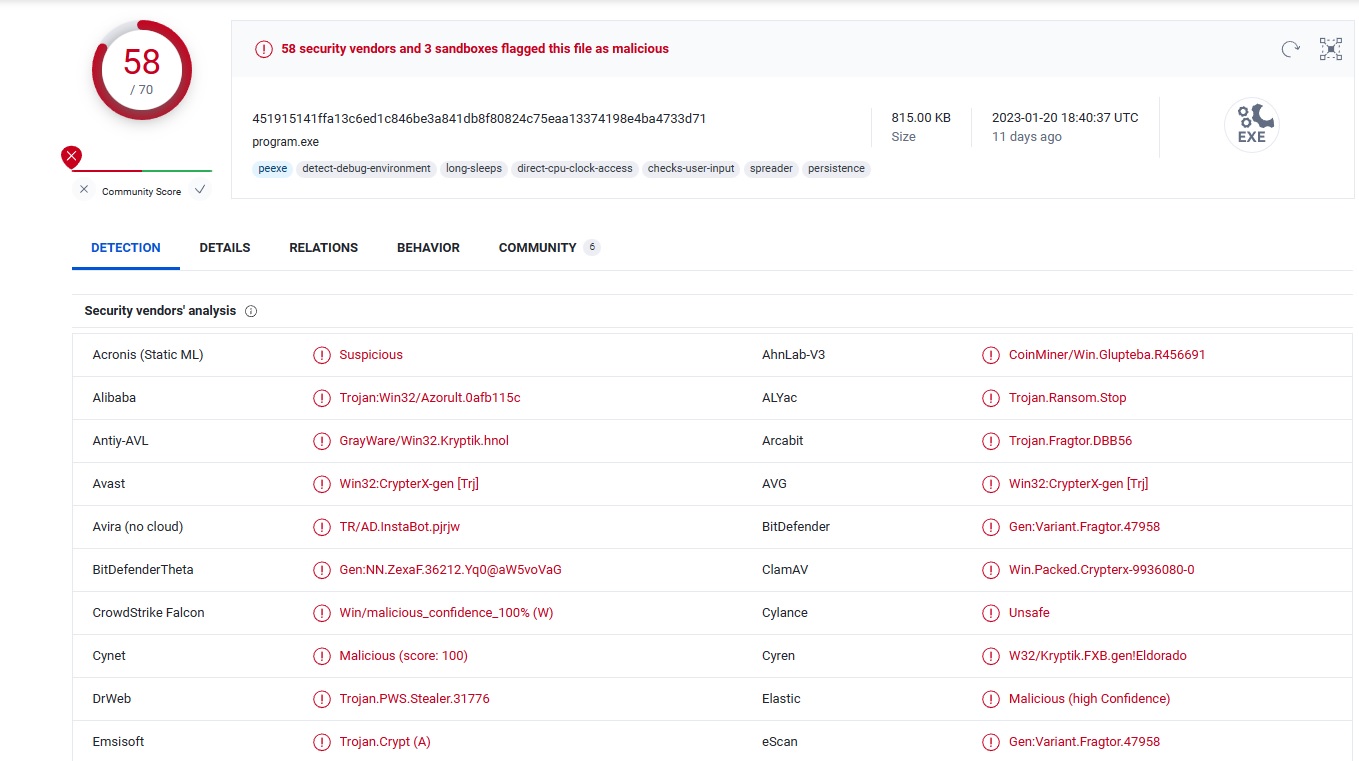This screenshot has width=1359, height=761.
Task: Click the Win/malicious_confidence_100% (W) result
Action: [446, 613]
